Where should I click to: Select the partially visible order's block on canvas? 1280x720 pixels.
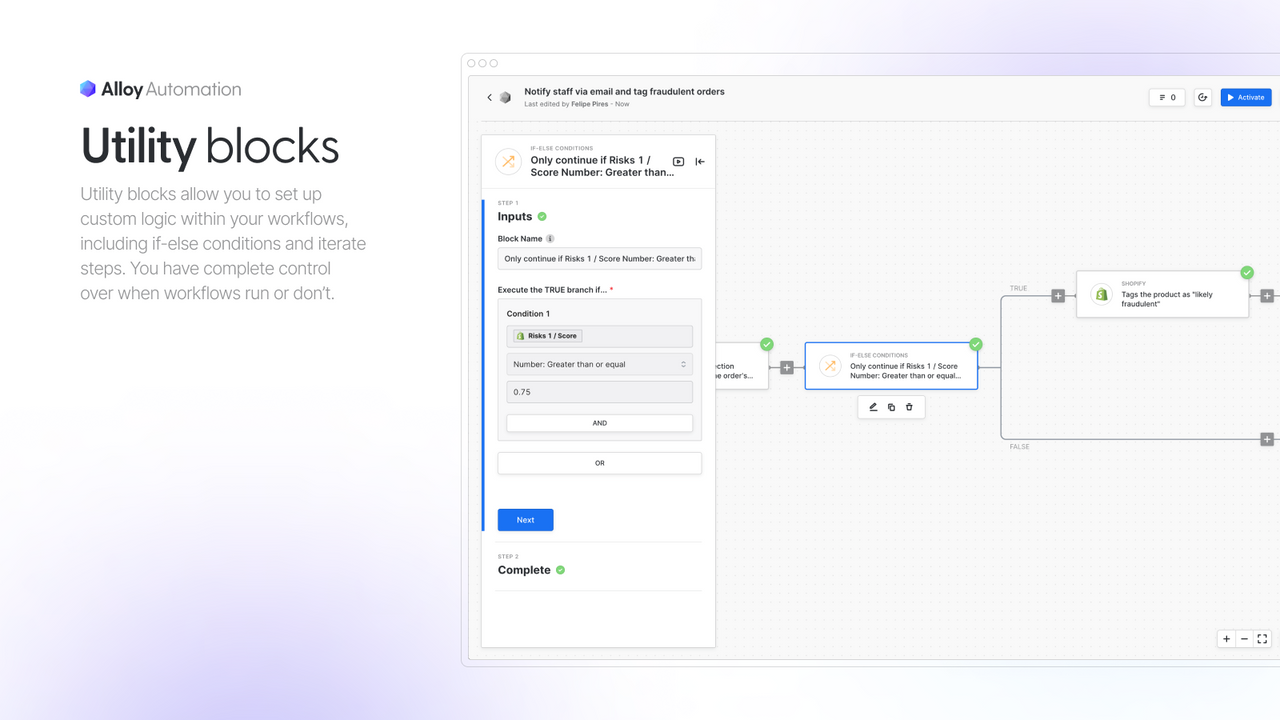pos(742,366)
